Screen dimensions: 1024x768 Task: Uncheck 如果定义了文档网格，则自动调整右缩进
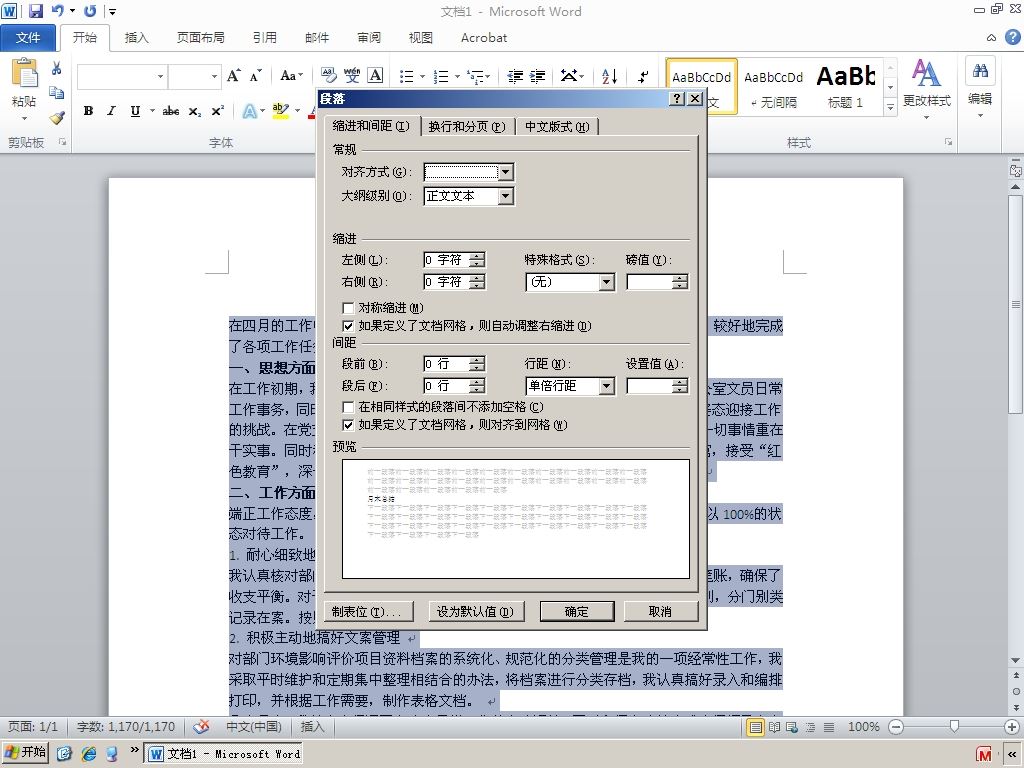pyautogui.click(x=348, y=326)
